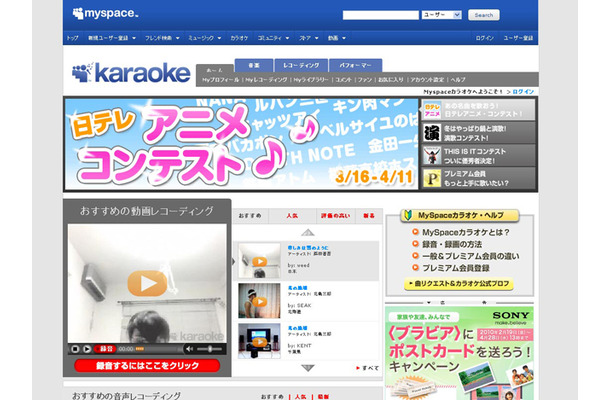Open Myレコーディング in the gray submenu

pos(266,79)
